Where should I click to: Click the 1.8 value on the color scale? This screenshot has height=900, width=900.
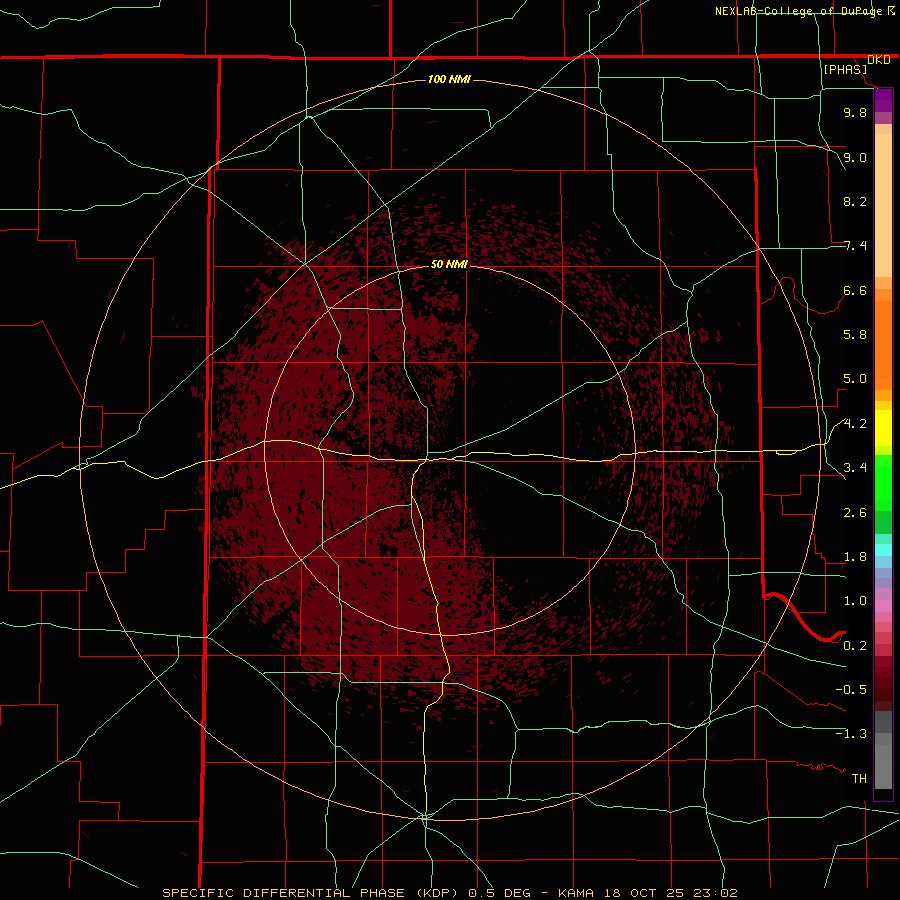[x=855, y=557]
